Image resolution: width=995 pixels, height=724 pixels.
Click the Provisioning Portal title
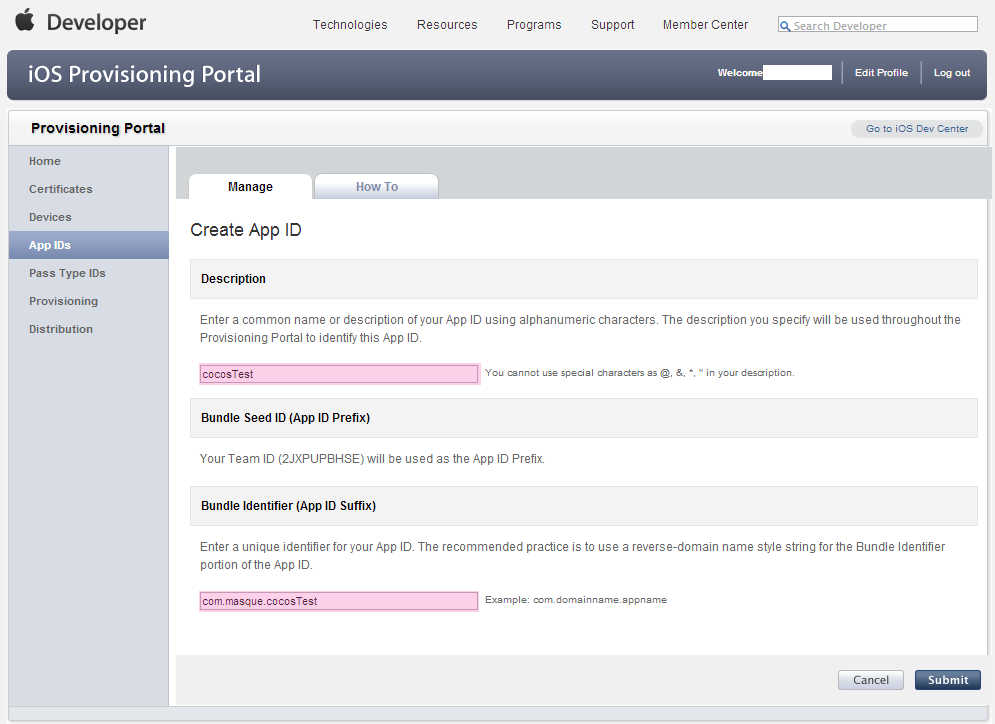coord(98,128)
